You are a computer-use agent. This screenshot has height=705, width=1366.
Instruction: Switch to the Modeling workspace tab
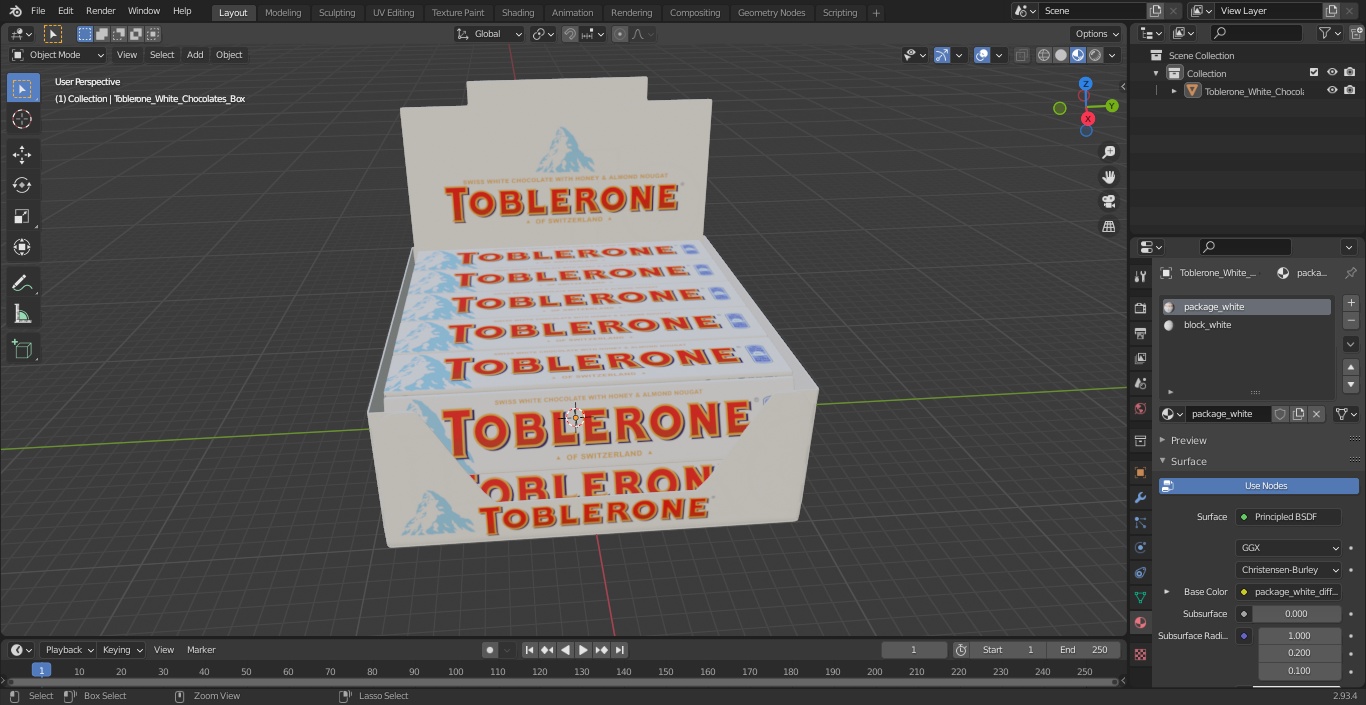click(283, 13)
